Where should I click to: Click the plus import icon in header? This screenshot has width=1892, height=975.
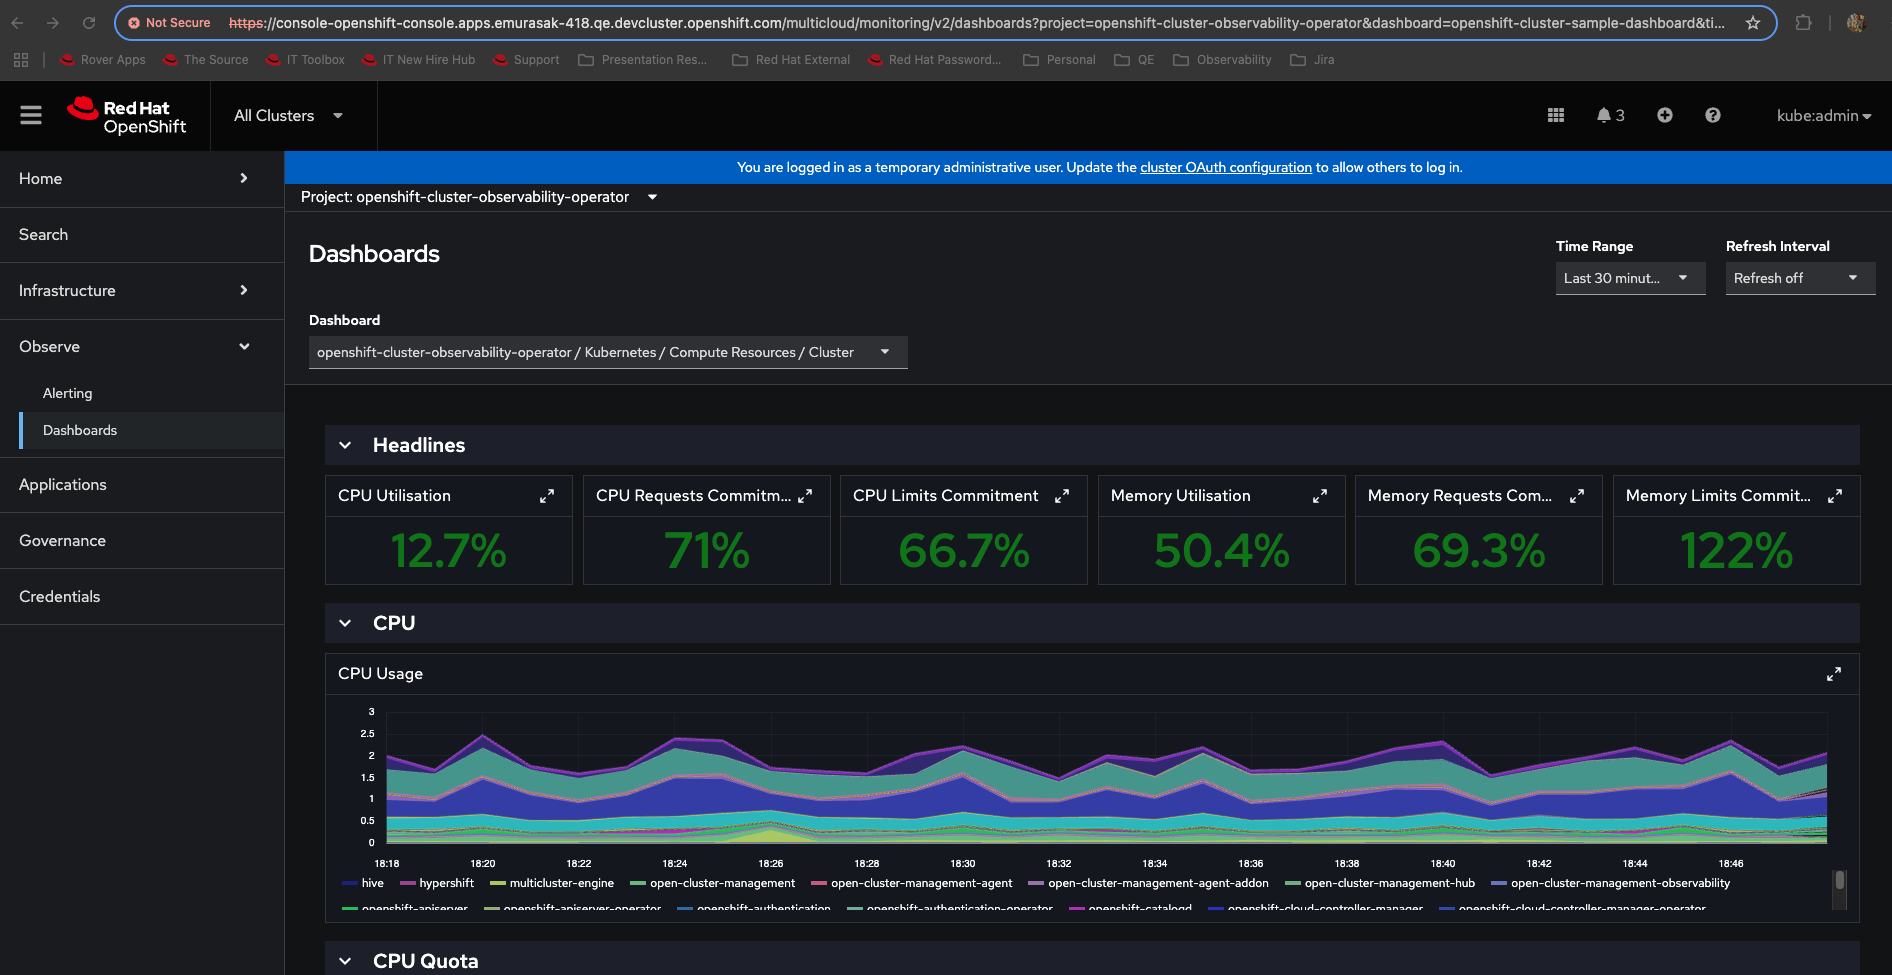tap(1664, 116)
